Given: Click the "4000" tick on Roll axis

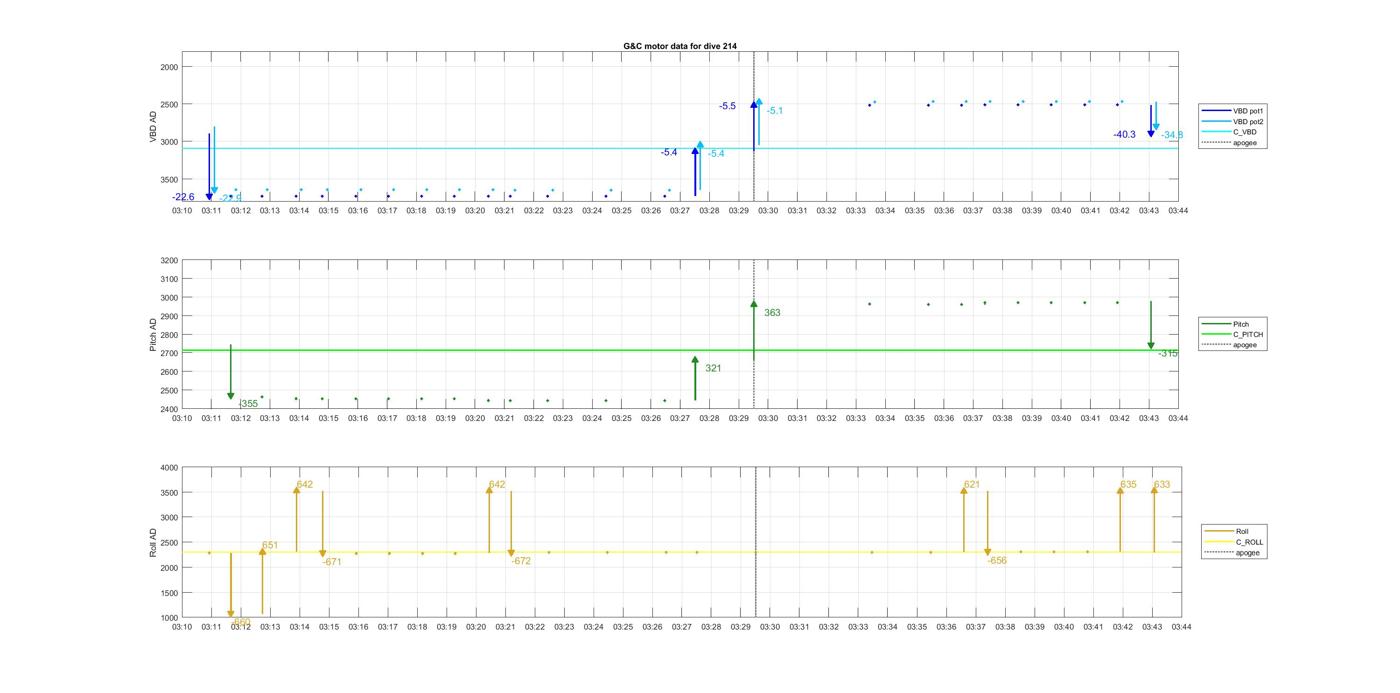Looking at the screenshot, I should click(x=169, y=468).
